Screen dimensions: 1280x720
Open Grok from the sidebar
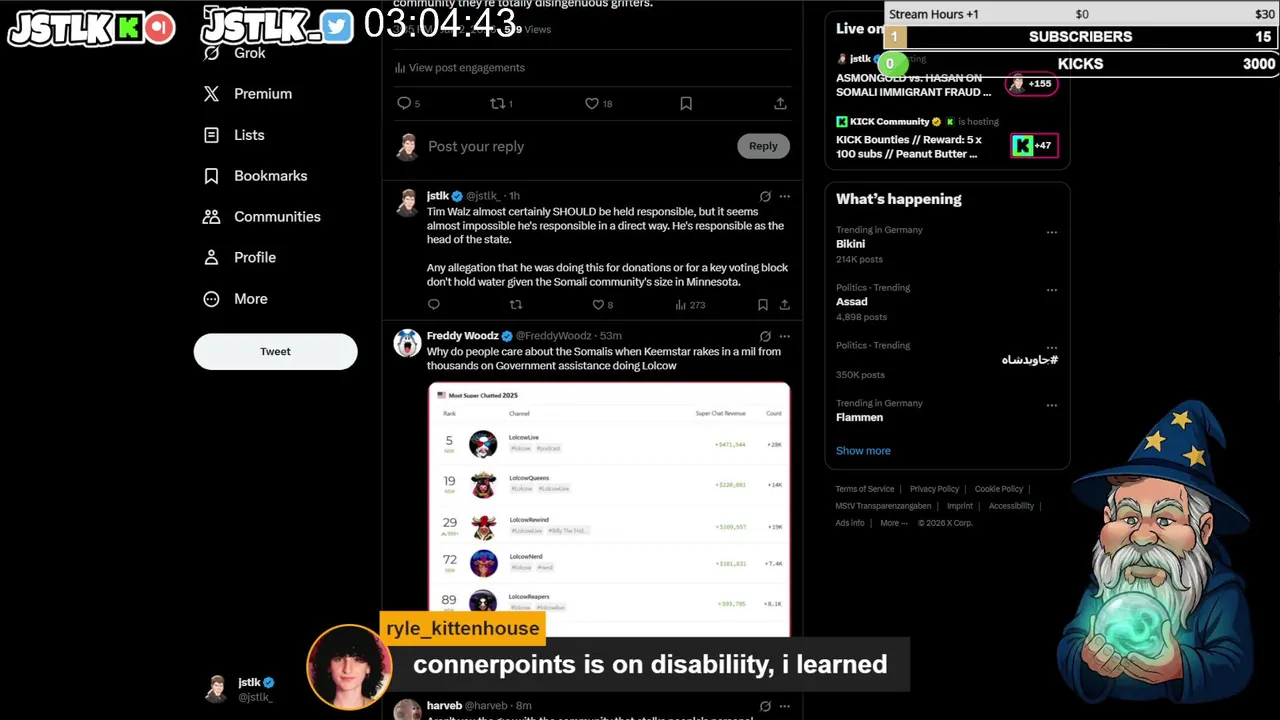click(x=235, y=53)
